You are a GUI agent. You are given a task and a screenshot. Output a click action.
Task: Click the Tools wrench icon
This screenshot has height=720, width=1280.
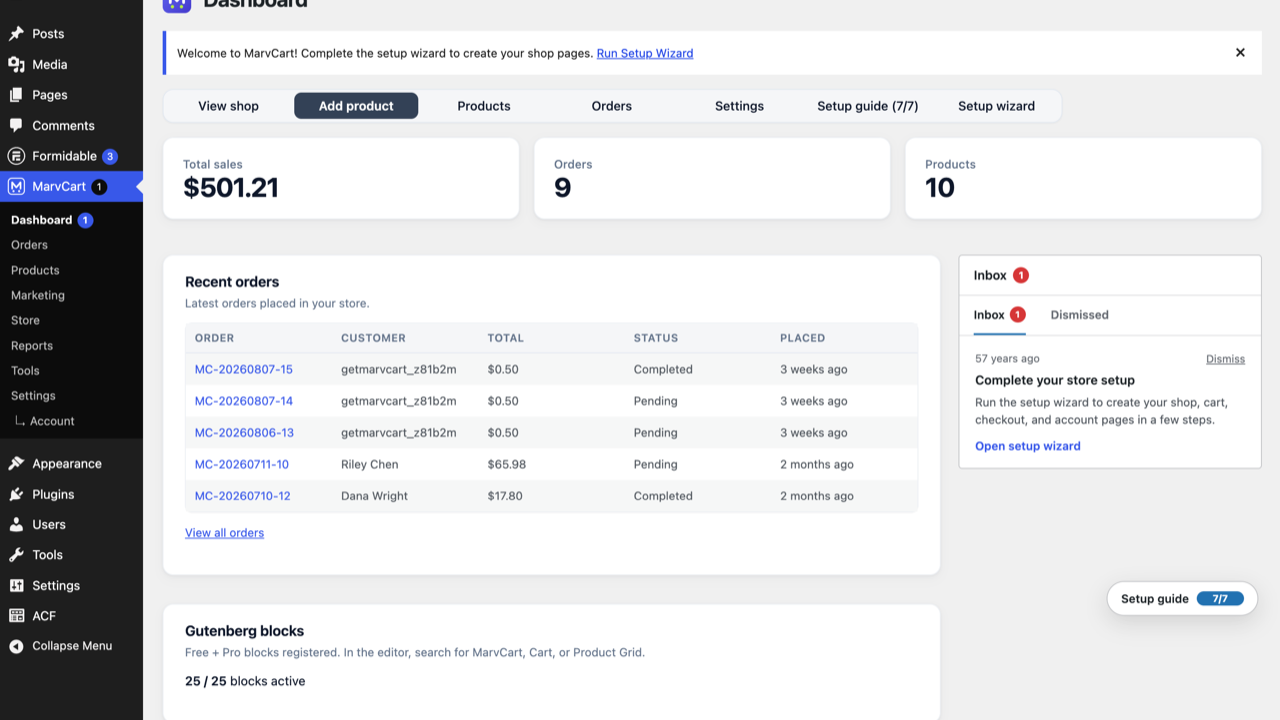point(16,555)
